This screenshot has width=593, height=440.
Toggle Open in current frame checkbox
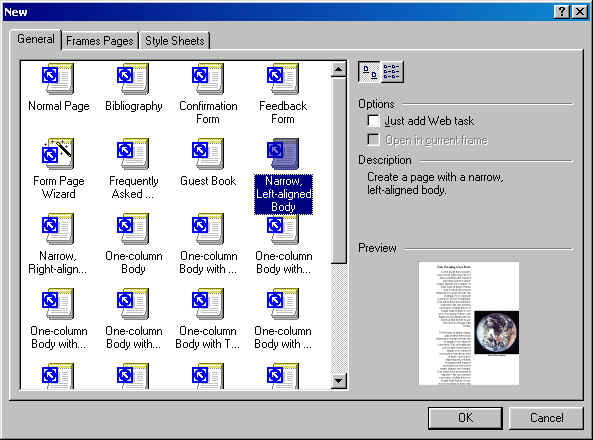(x=373, y=140)
